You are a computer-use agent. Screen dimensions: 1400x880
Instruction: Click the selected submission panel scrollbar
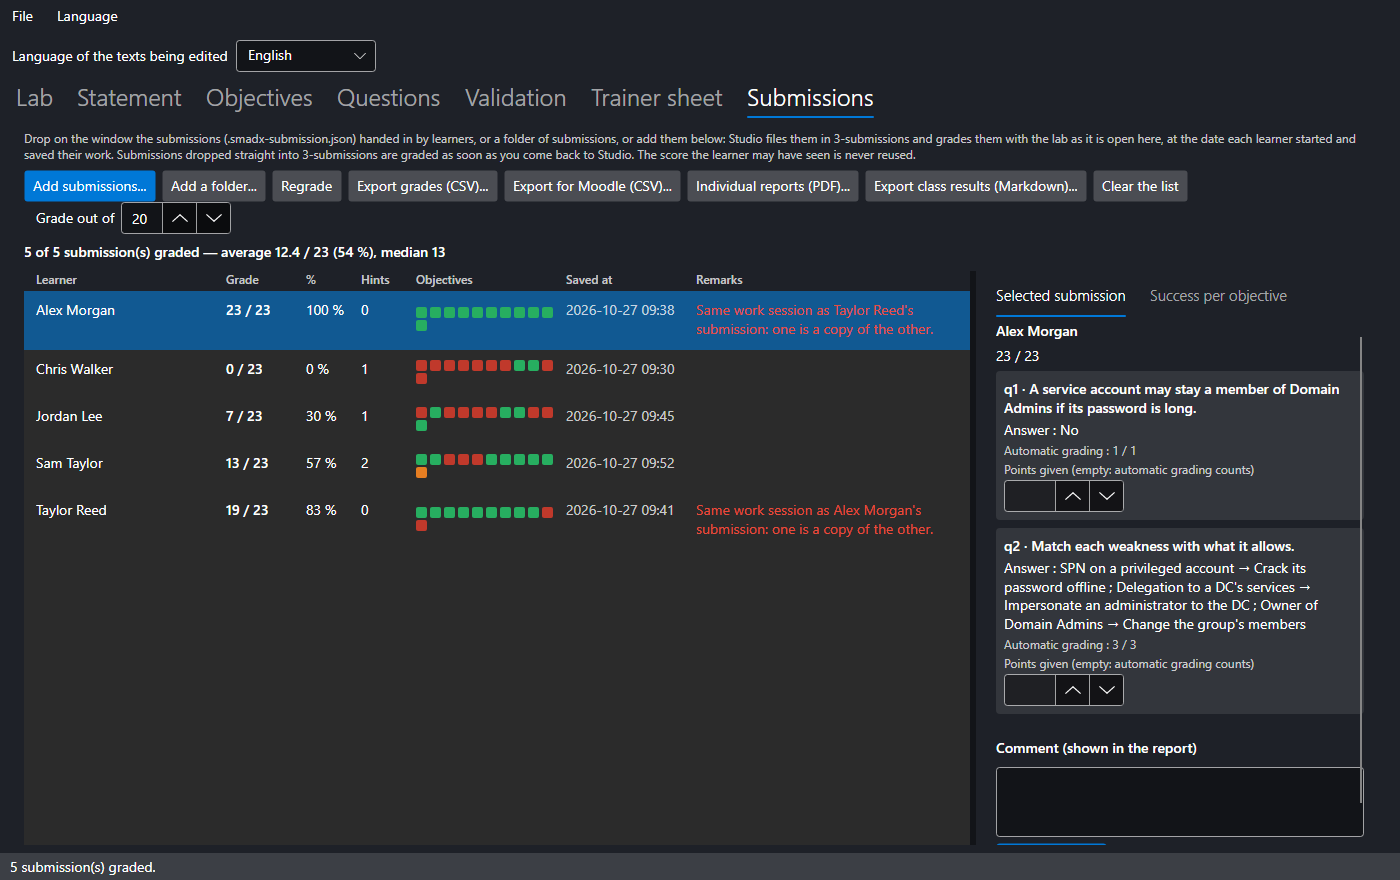(1361, 570)
